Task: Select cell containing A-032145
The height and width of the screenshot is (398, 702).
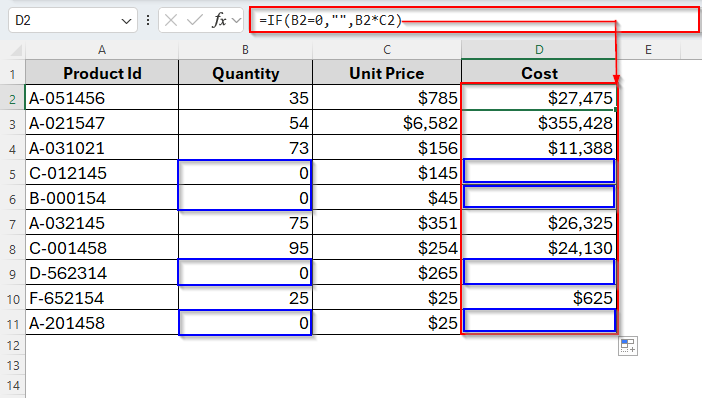Action: click(x=102, y=223)
